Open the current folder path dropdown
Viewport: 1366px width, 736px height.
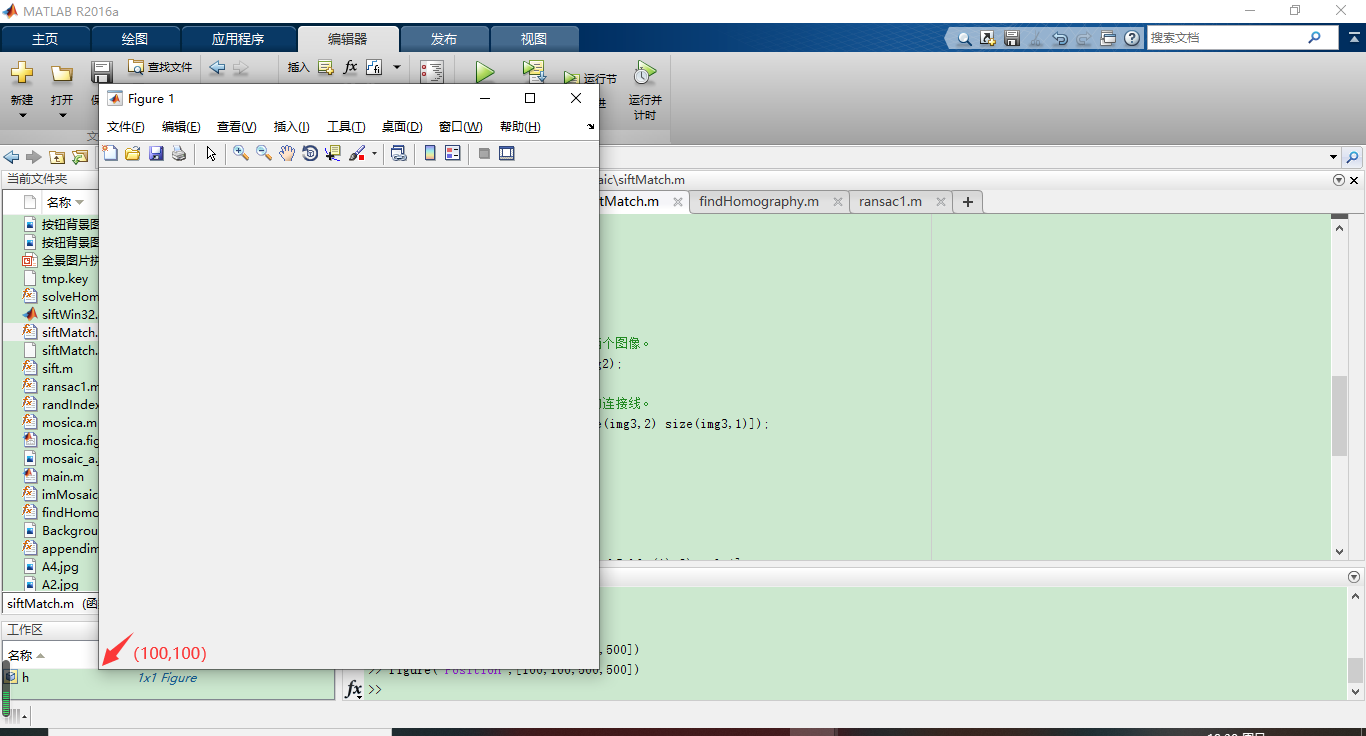coord(1333,157)
